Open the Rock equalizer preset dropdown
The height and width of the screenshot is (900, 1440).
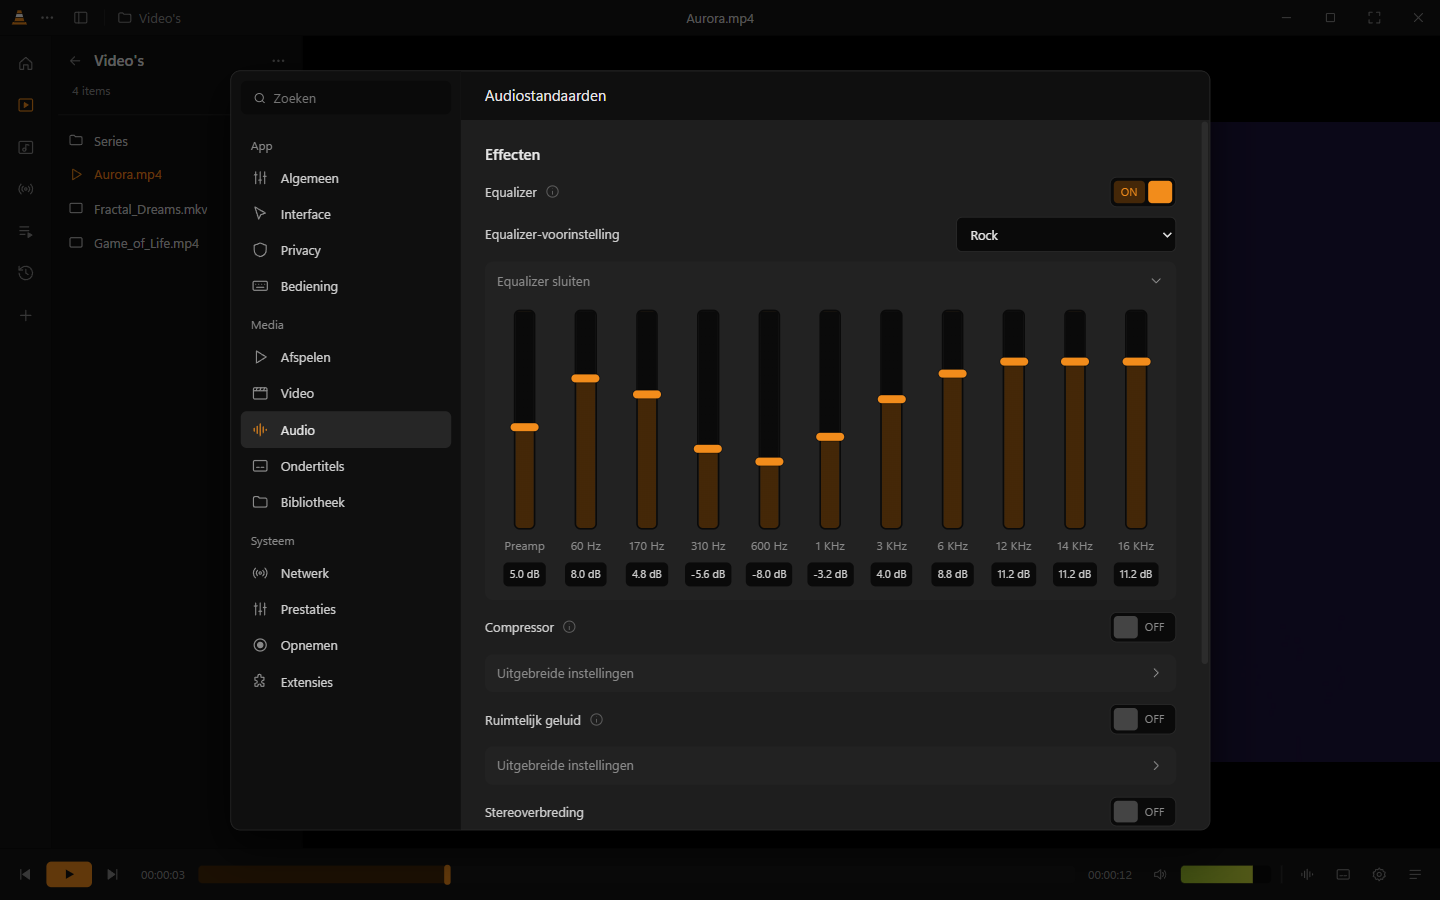[x=1066, y=235]
